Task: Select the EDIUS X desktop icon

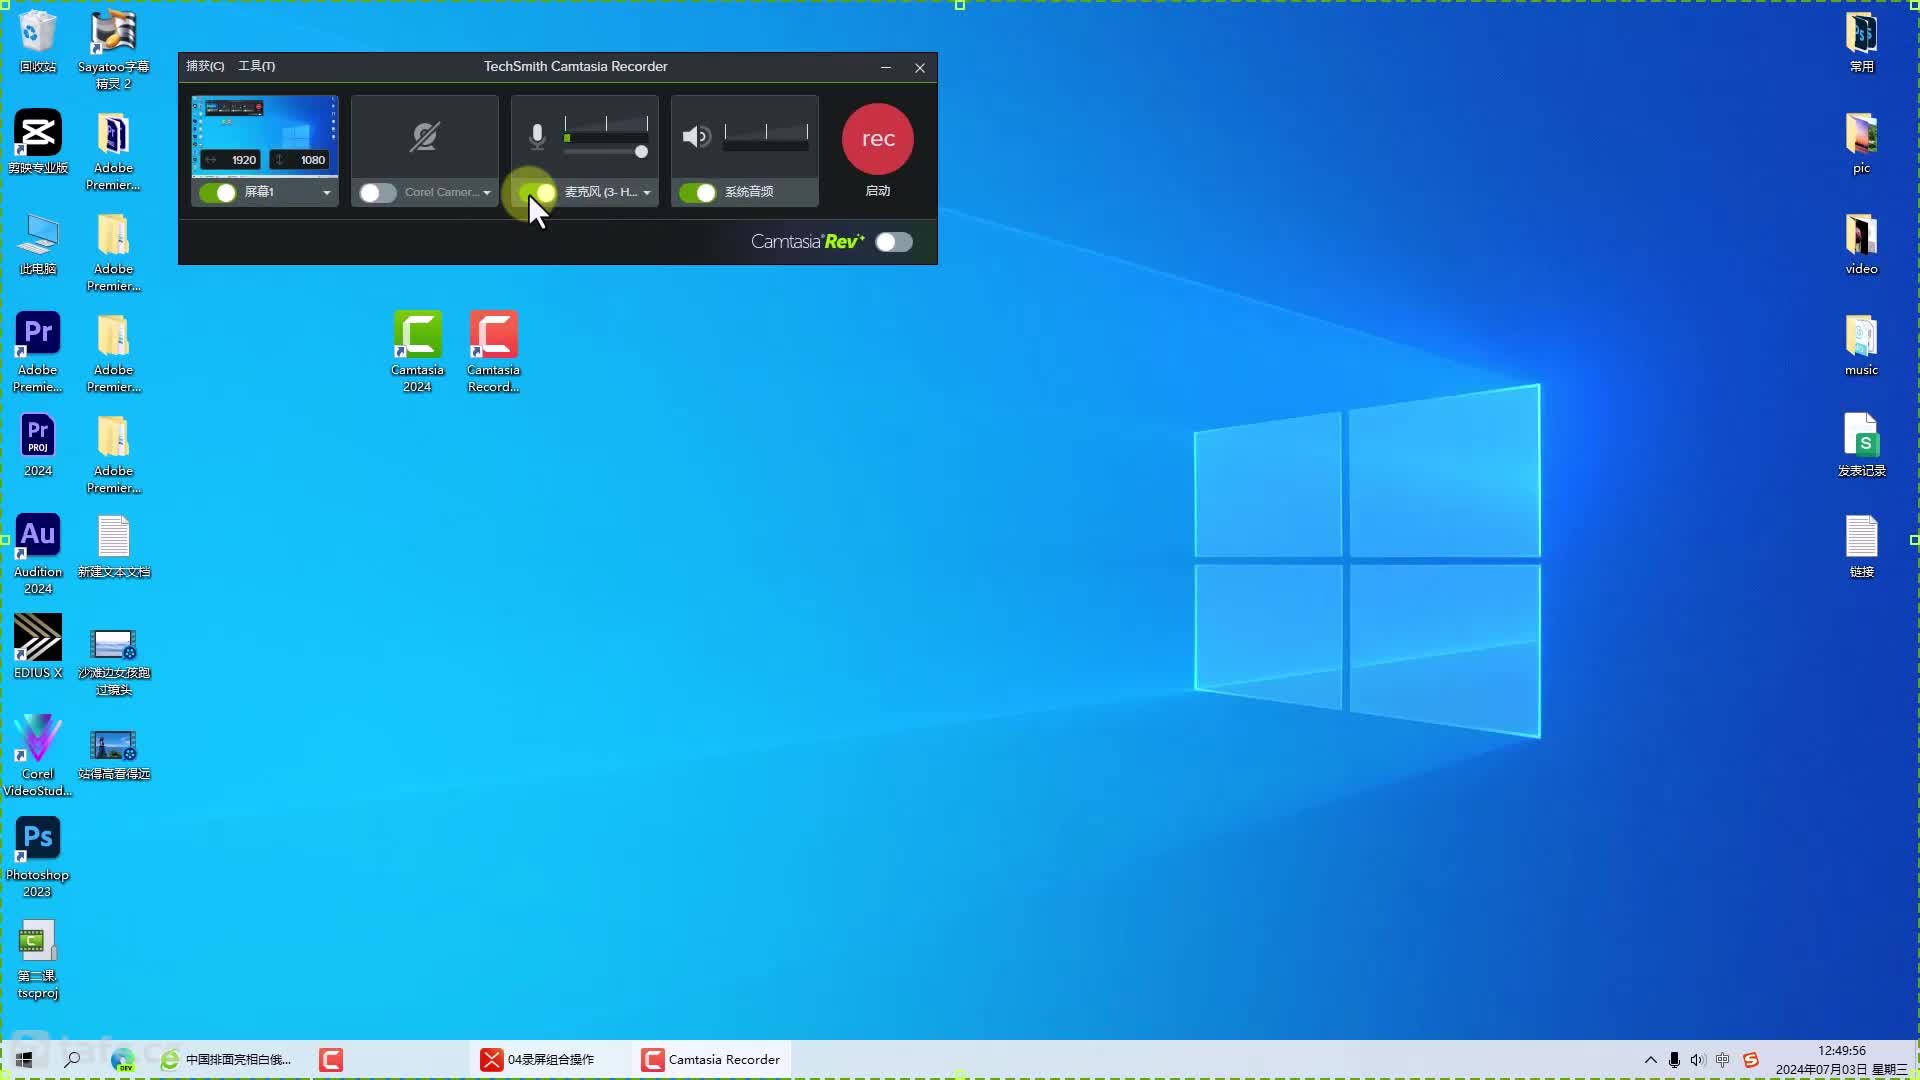Action: click(38, 647)
